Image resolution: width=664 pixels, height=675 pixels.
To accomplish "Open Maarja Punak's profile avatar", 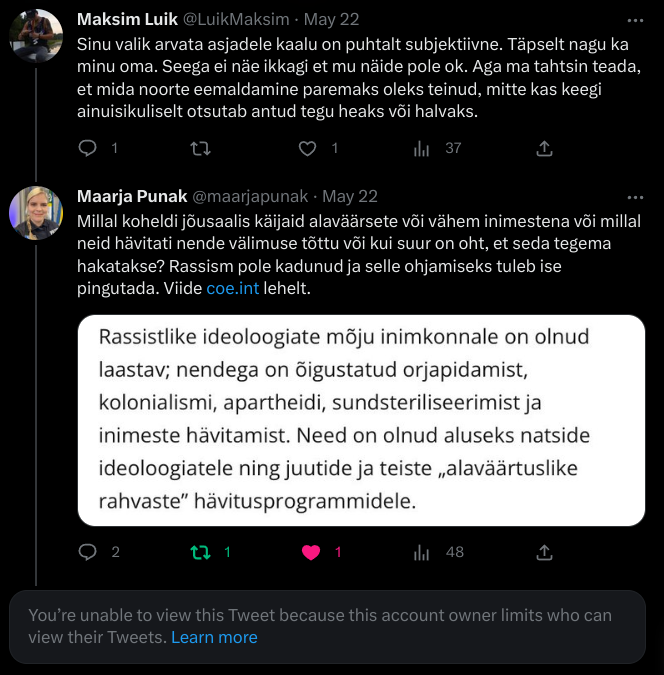I will click(x=36, y=213).
